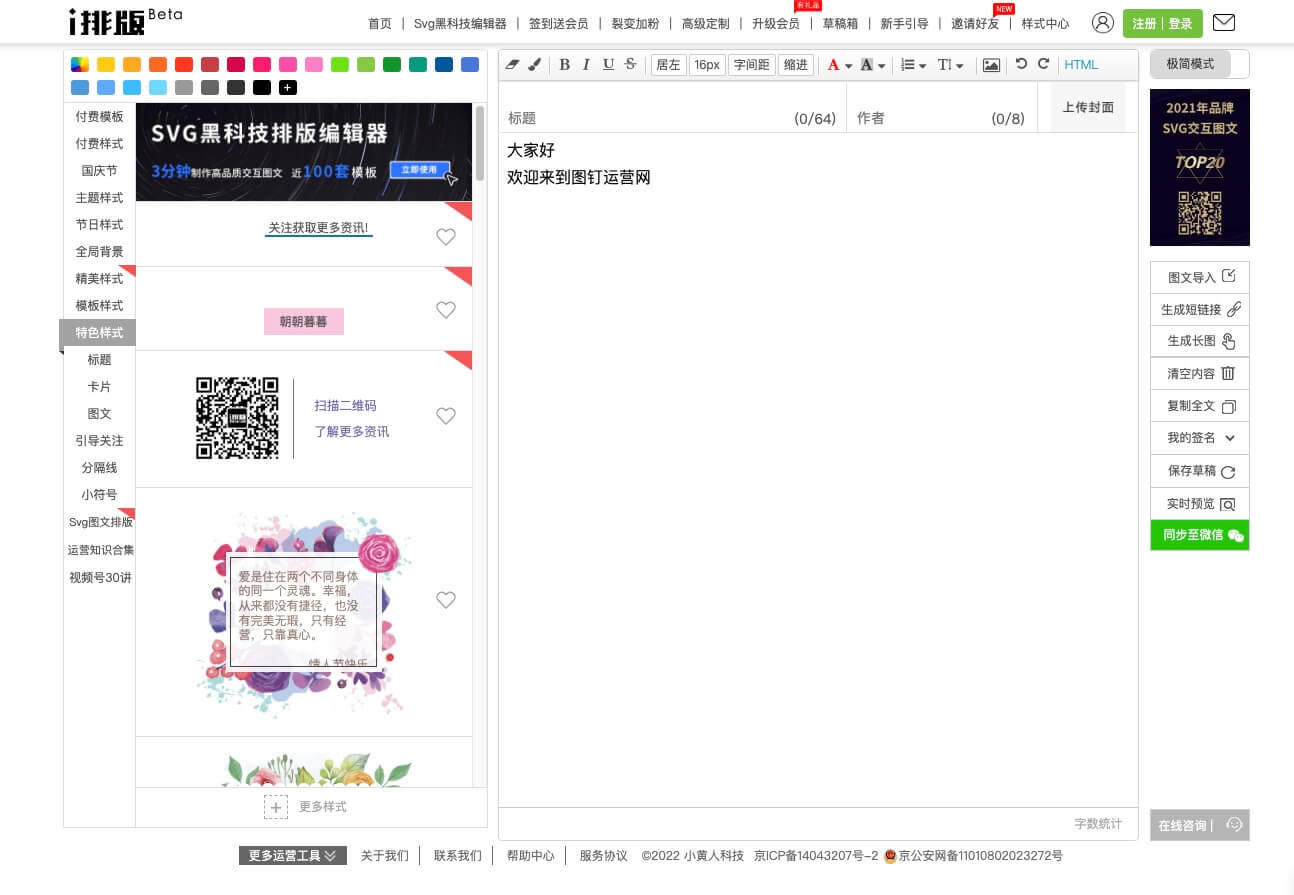Viewport: 1294px width, 895px height.
Task: Favorite the floral quote card style
Action: (x=446, y=600)
